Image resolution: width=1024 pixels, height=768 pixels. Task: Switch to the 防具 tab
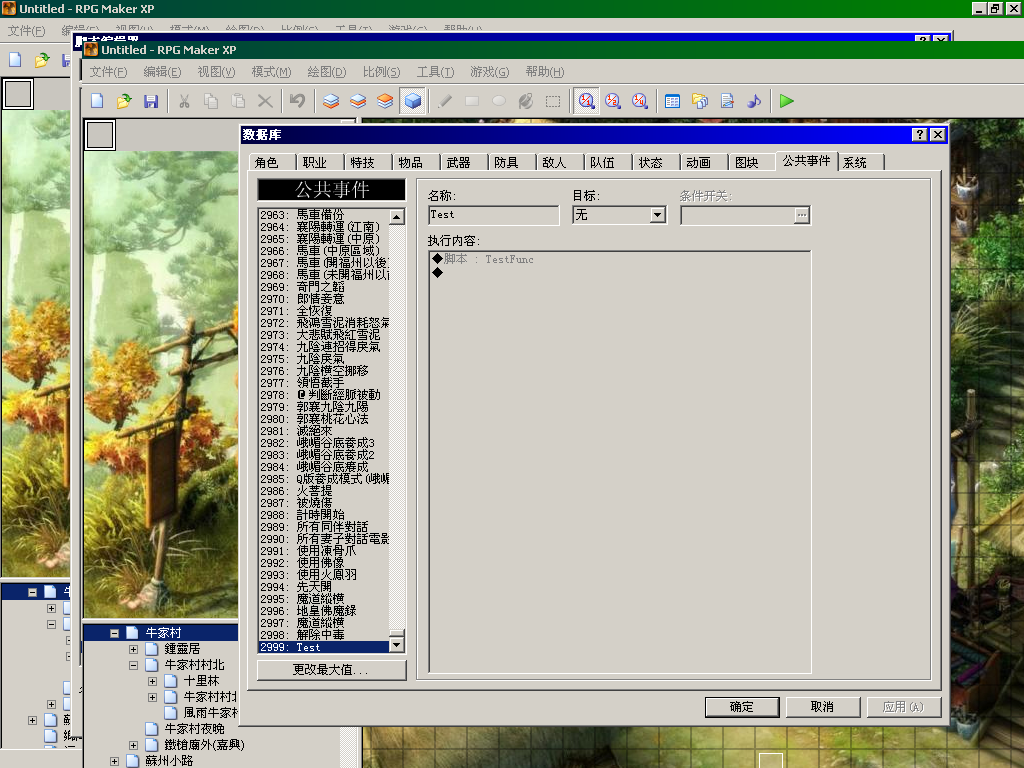tap(506, 163)
